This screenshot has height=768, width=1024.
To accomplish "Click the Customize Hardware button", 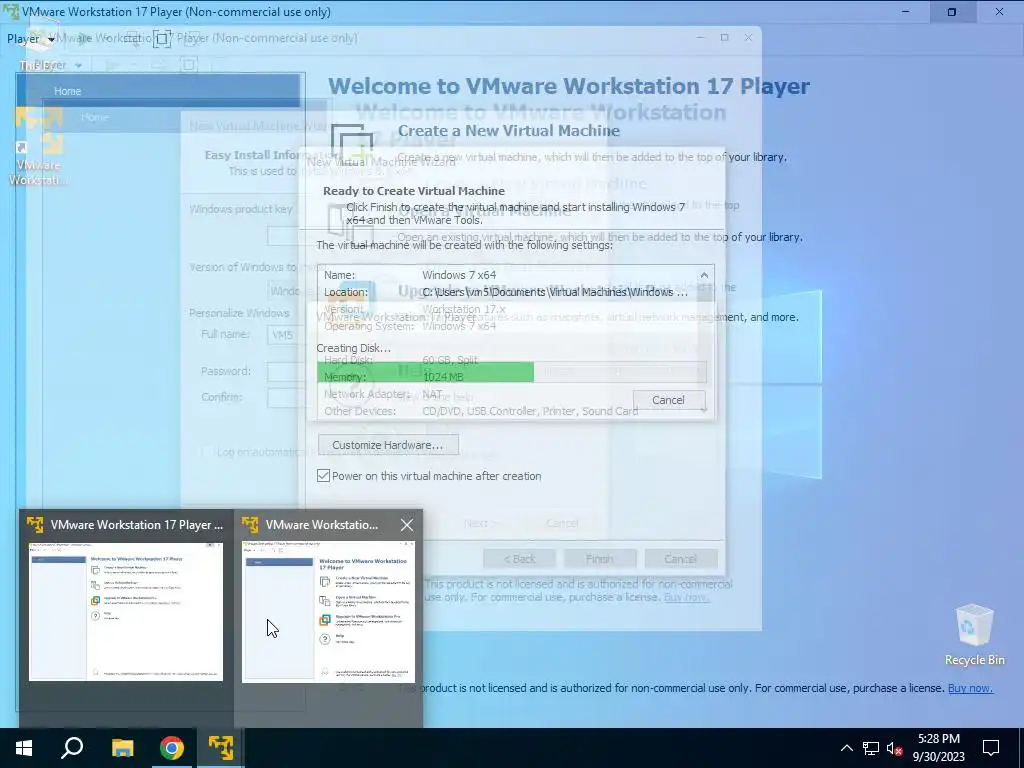I will [388, 445].
